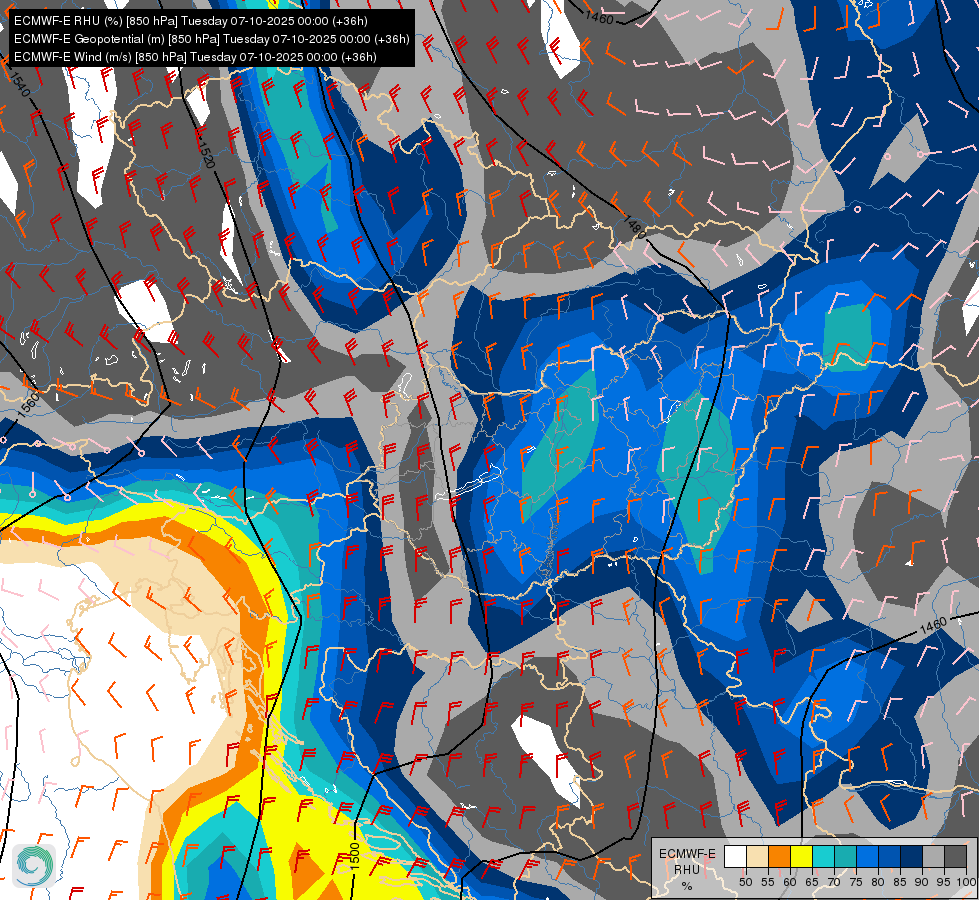Click the legend value '95'
The image size is (979, 900).
(943, 883)
